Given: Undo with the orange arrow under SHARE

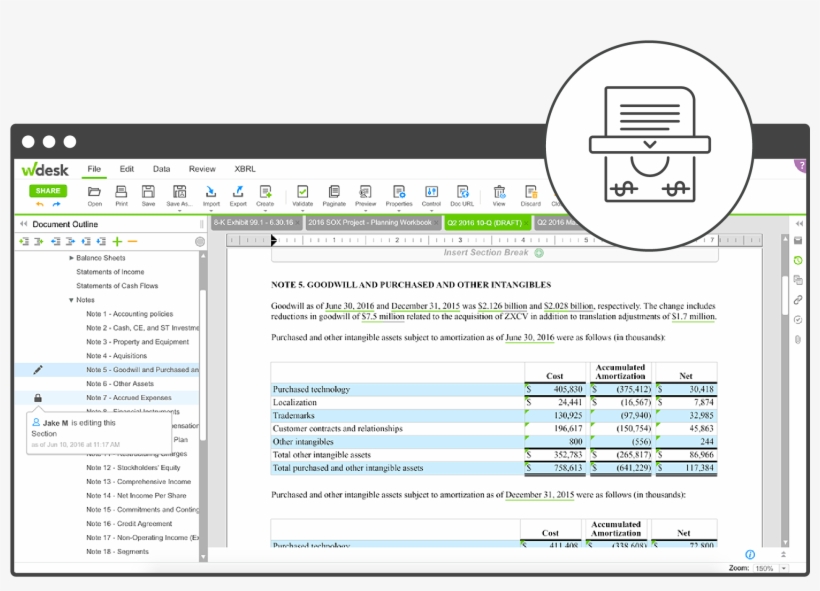Looking at the screenshot, I should (x=40, y=204).
